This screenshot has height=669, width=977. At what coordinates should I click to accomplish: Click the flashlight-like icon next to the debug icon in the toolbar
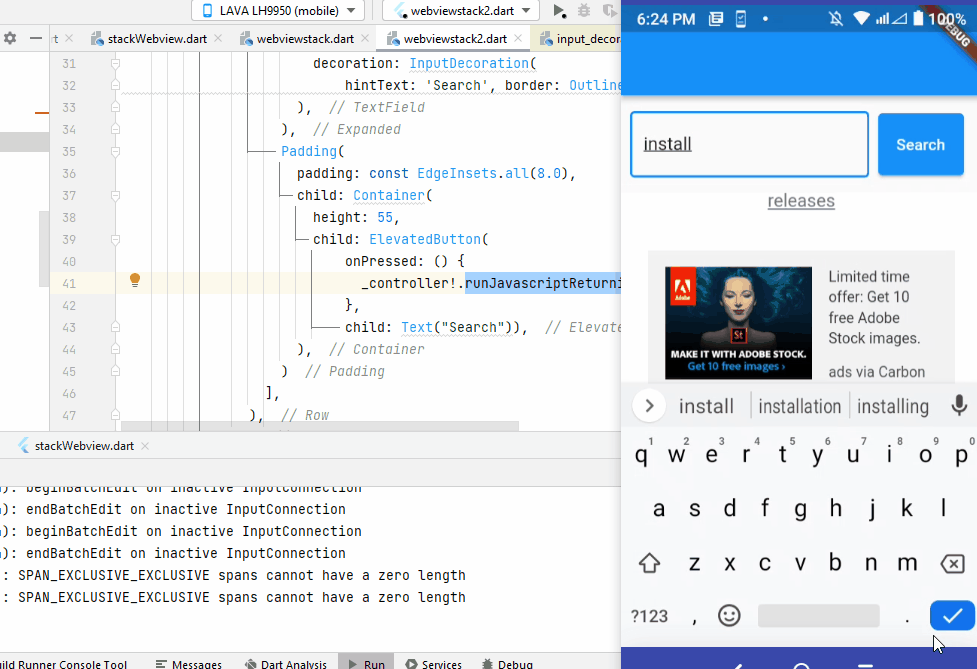(x=609, y=11)
